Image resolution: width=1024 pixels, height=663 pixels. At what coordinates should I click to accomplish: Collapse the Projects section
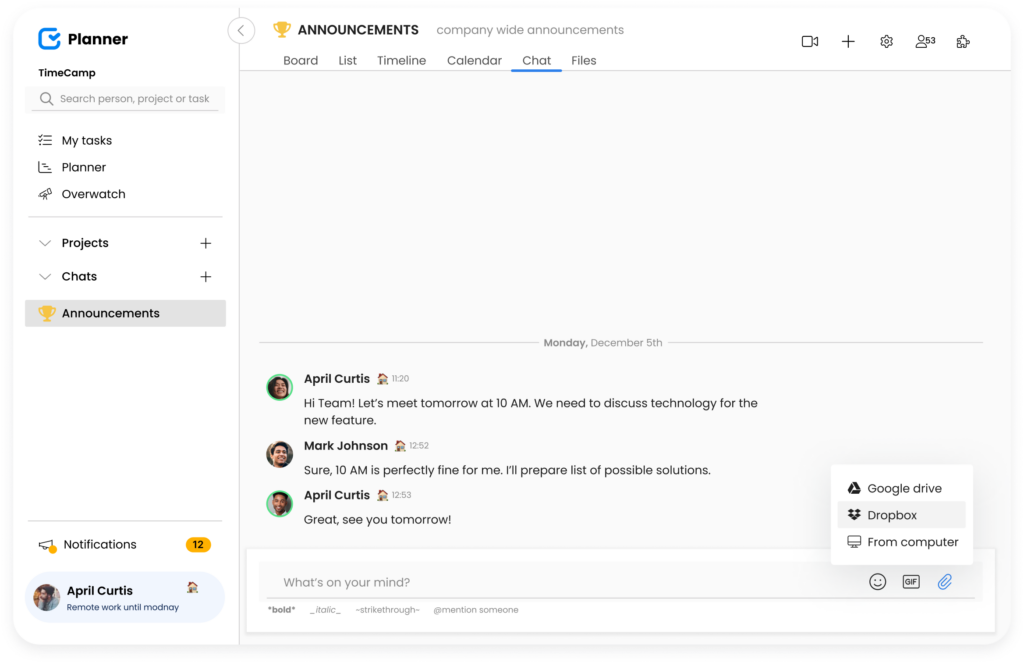pyautogui.click(x=44, y=243)
